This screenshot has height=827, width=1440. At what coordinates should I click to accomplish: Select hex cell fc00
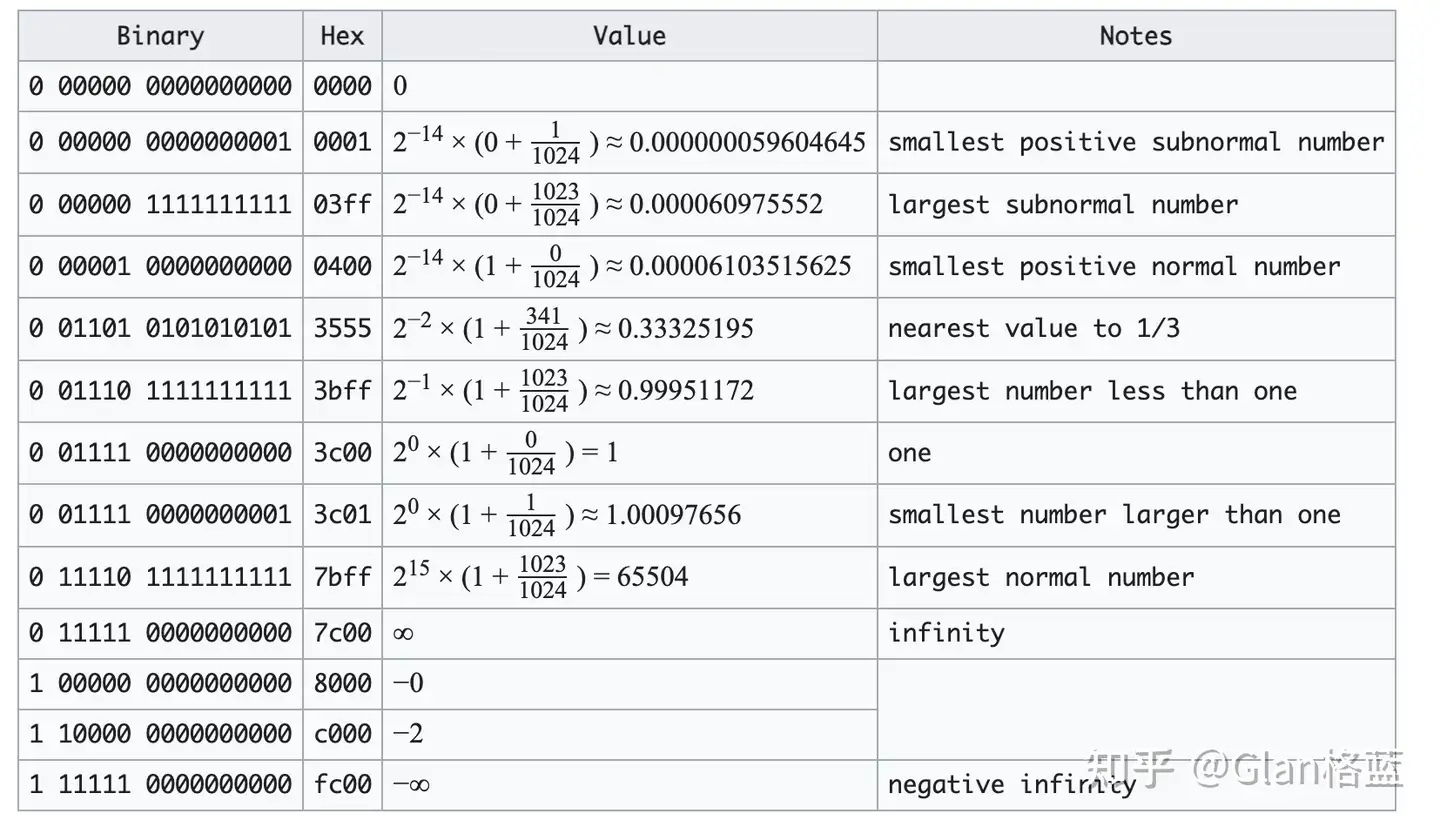click(x=342, y=784)
